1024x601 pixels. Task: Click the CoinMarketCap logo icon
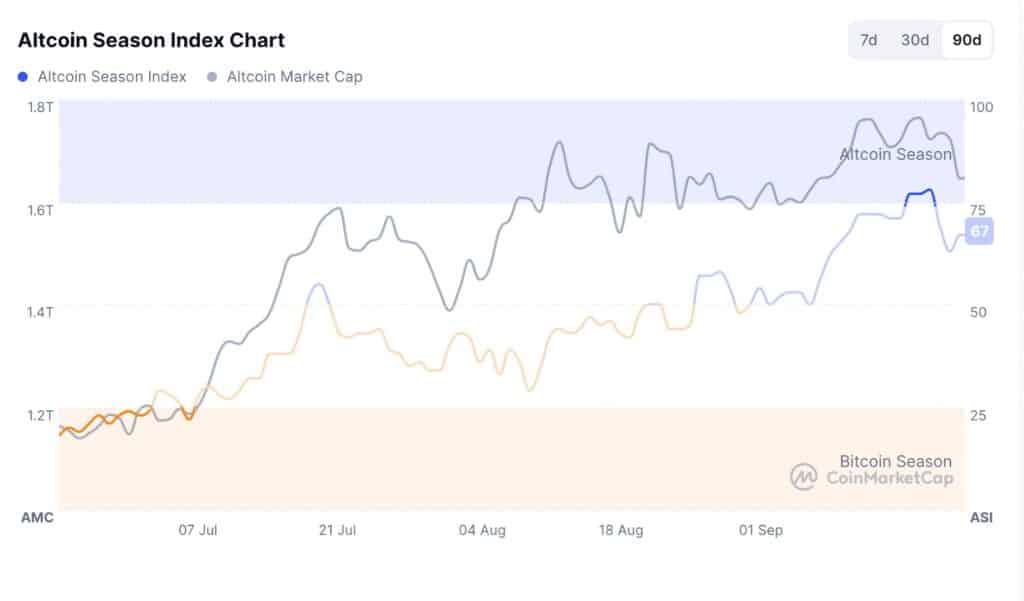pyautogui.click(x=804, y=477)
